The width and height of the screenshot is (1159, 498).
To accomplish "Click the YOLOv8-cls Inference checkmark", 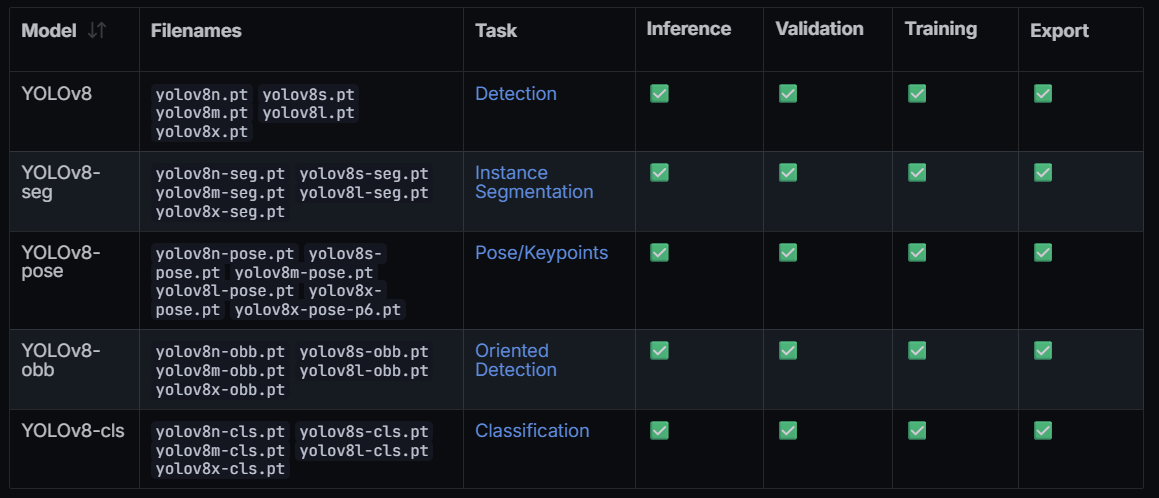I will click(659, 431).
